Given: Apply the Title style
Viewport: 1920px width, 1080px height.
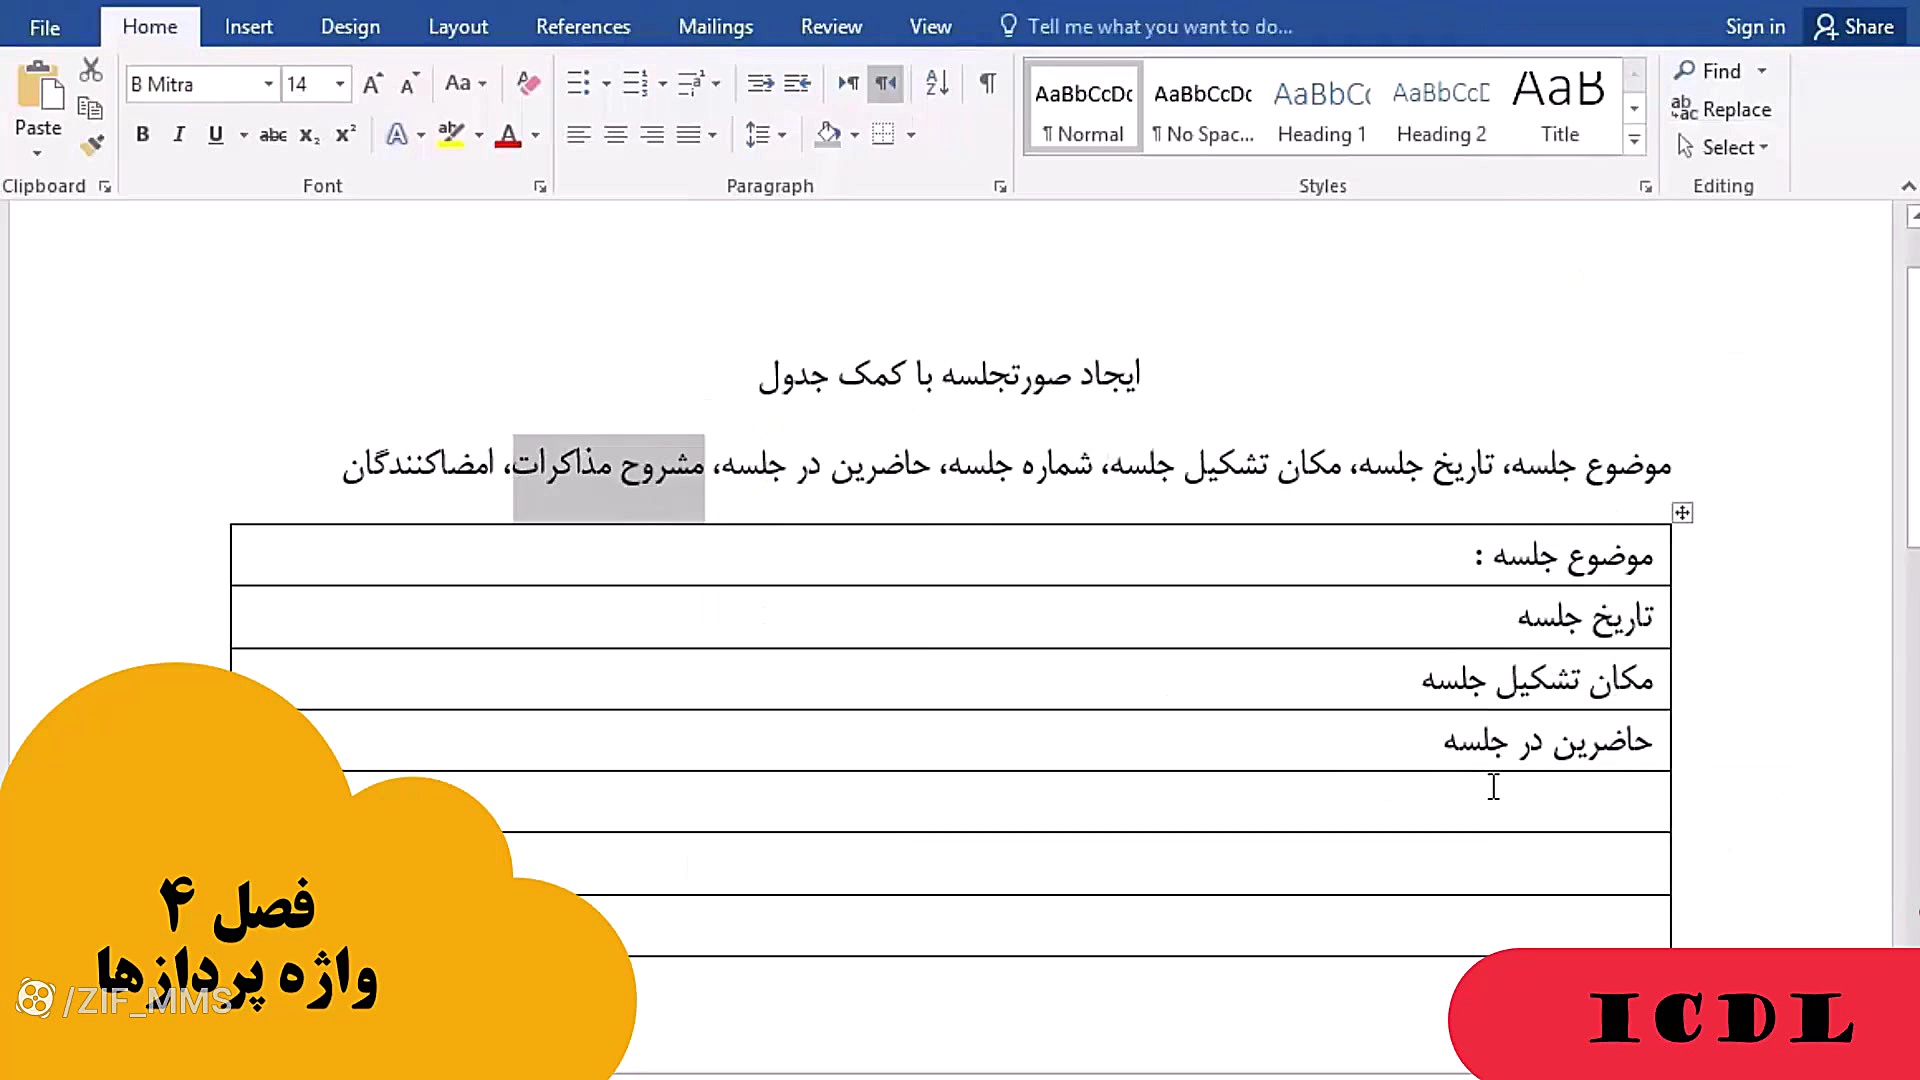Looking at the screenshot, I should (x=1559, y=108).
